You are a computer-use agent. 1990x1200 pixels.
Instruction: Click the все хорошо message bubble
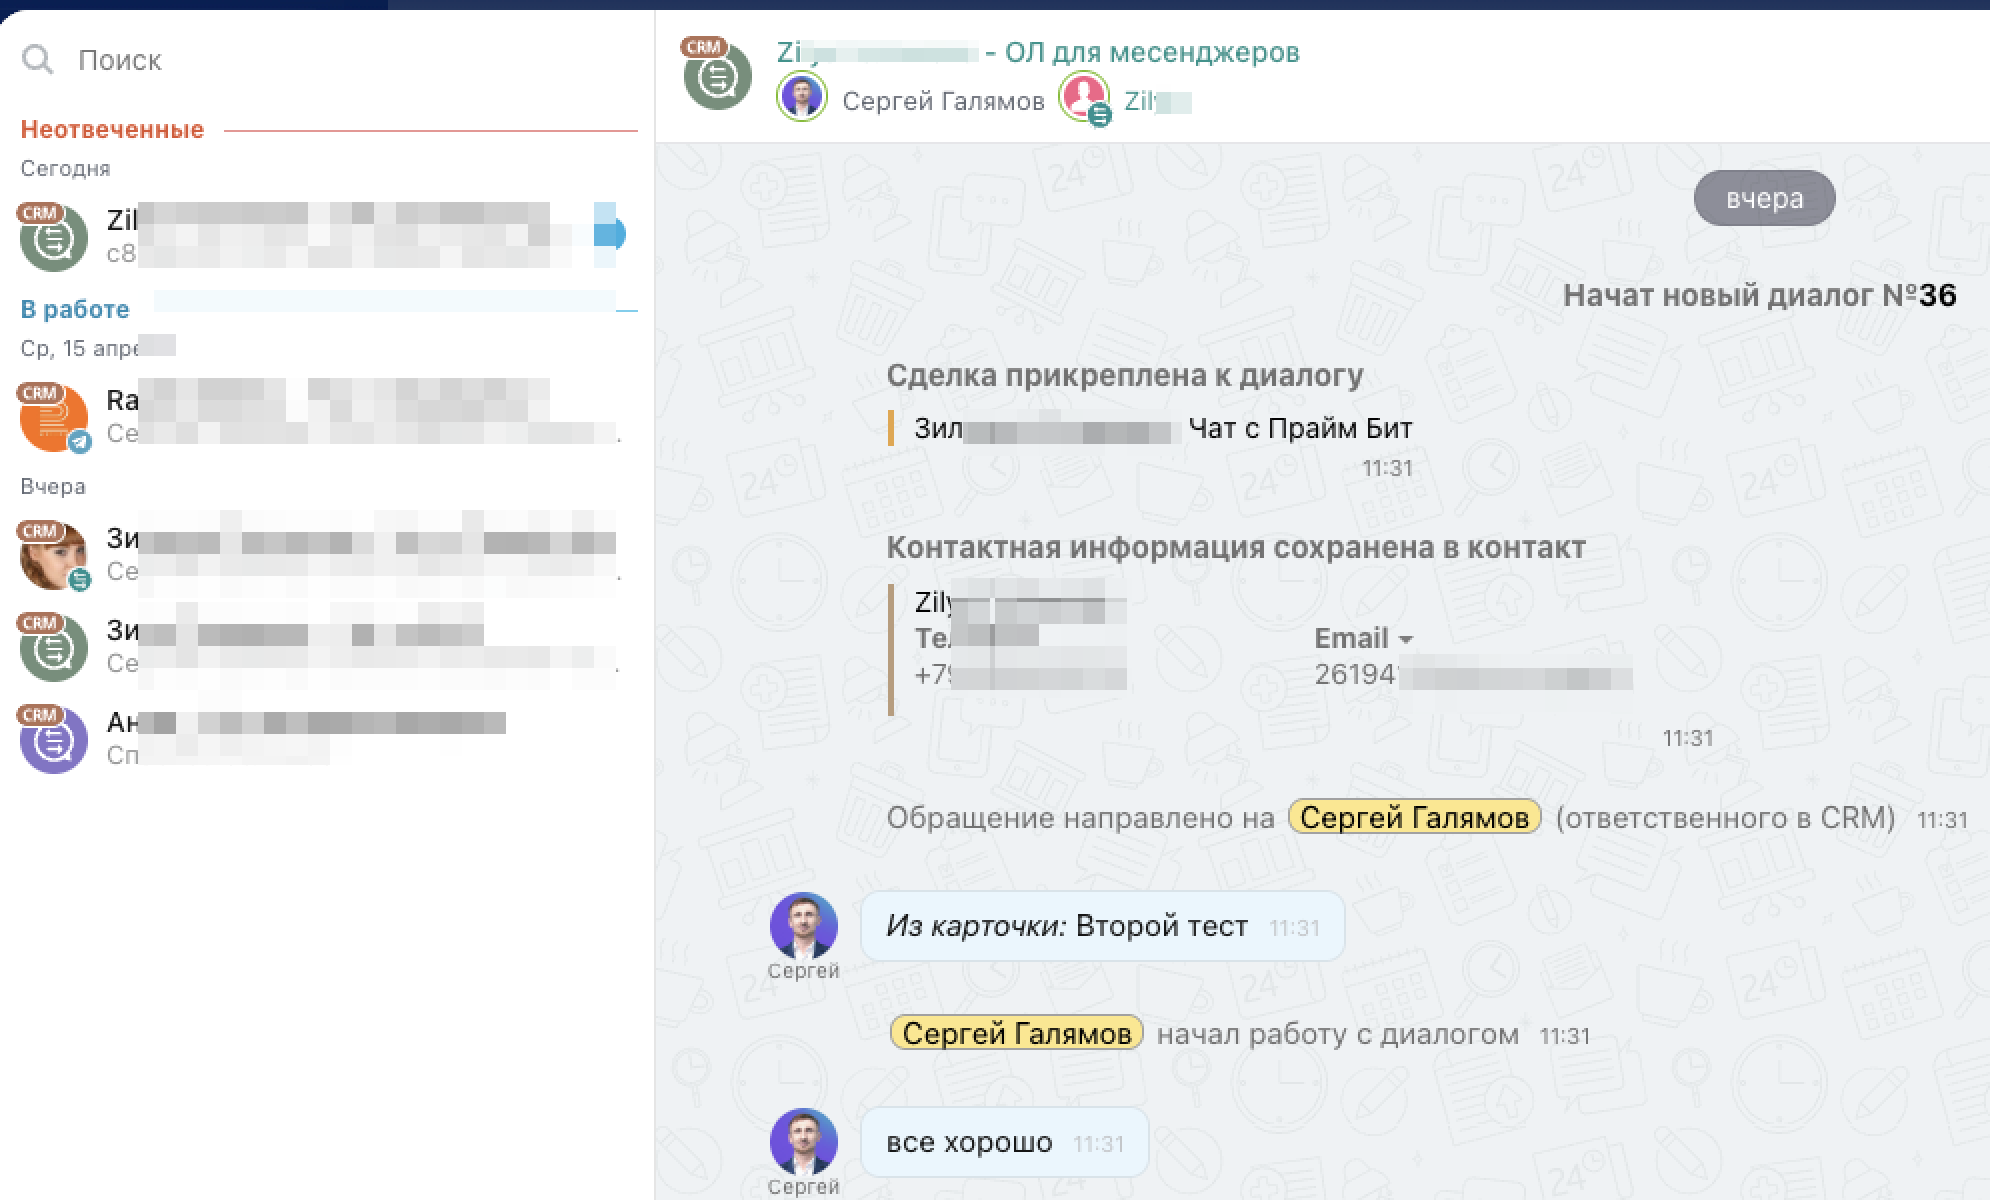(1003, 1142)
